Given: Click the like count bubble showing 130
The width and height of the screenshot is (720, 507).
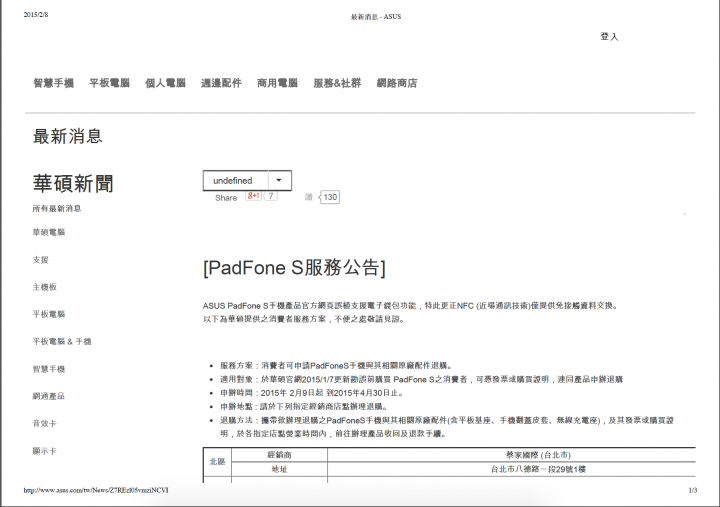Looking at the screenshot, I should (329, 197).
